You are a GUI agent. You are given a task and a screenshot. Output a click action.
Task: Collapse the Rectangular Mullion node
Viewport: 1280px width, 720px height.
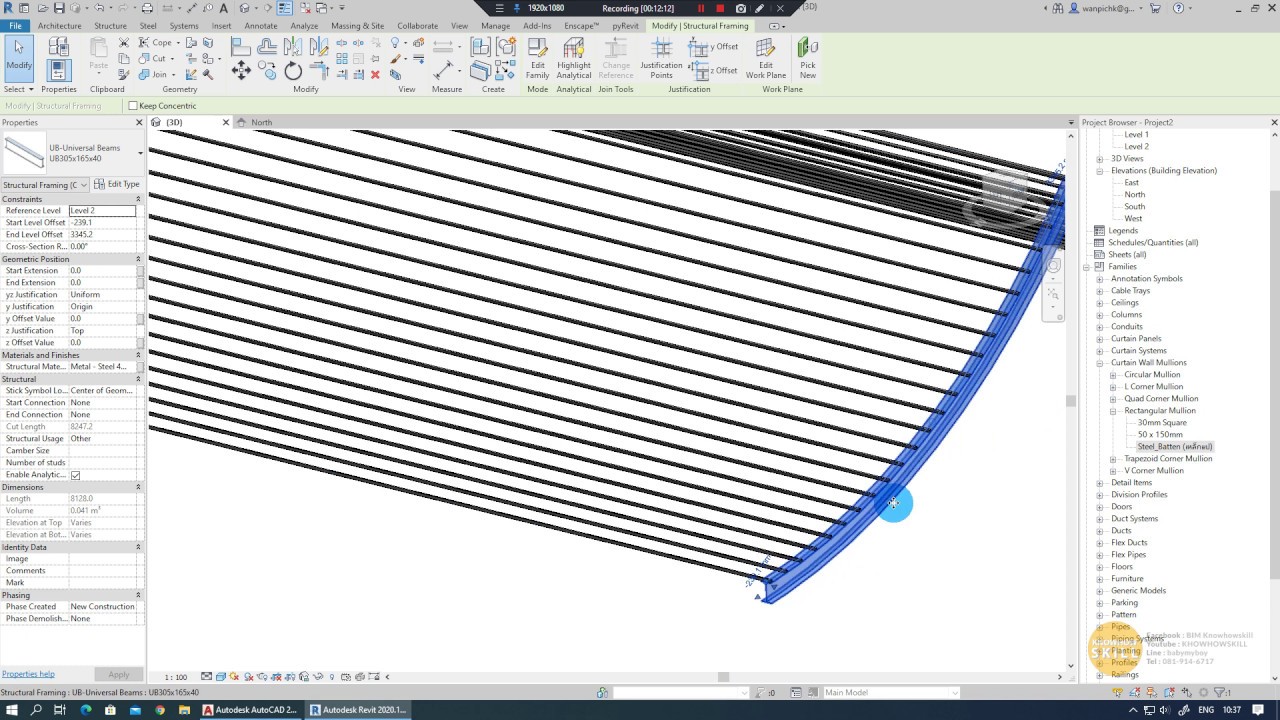(x=1113, y=411)
